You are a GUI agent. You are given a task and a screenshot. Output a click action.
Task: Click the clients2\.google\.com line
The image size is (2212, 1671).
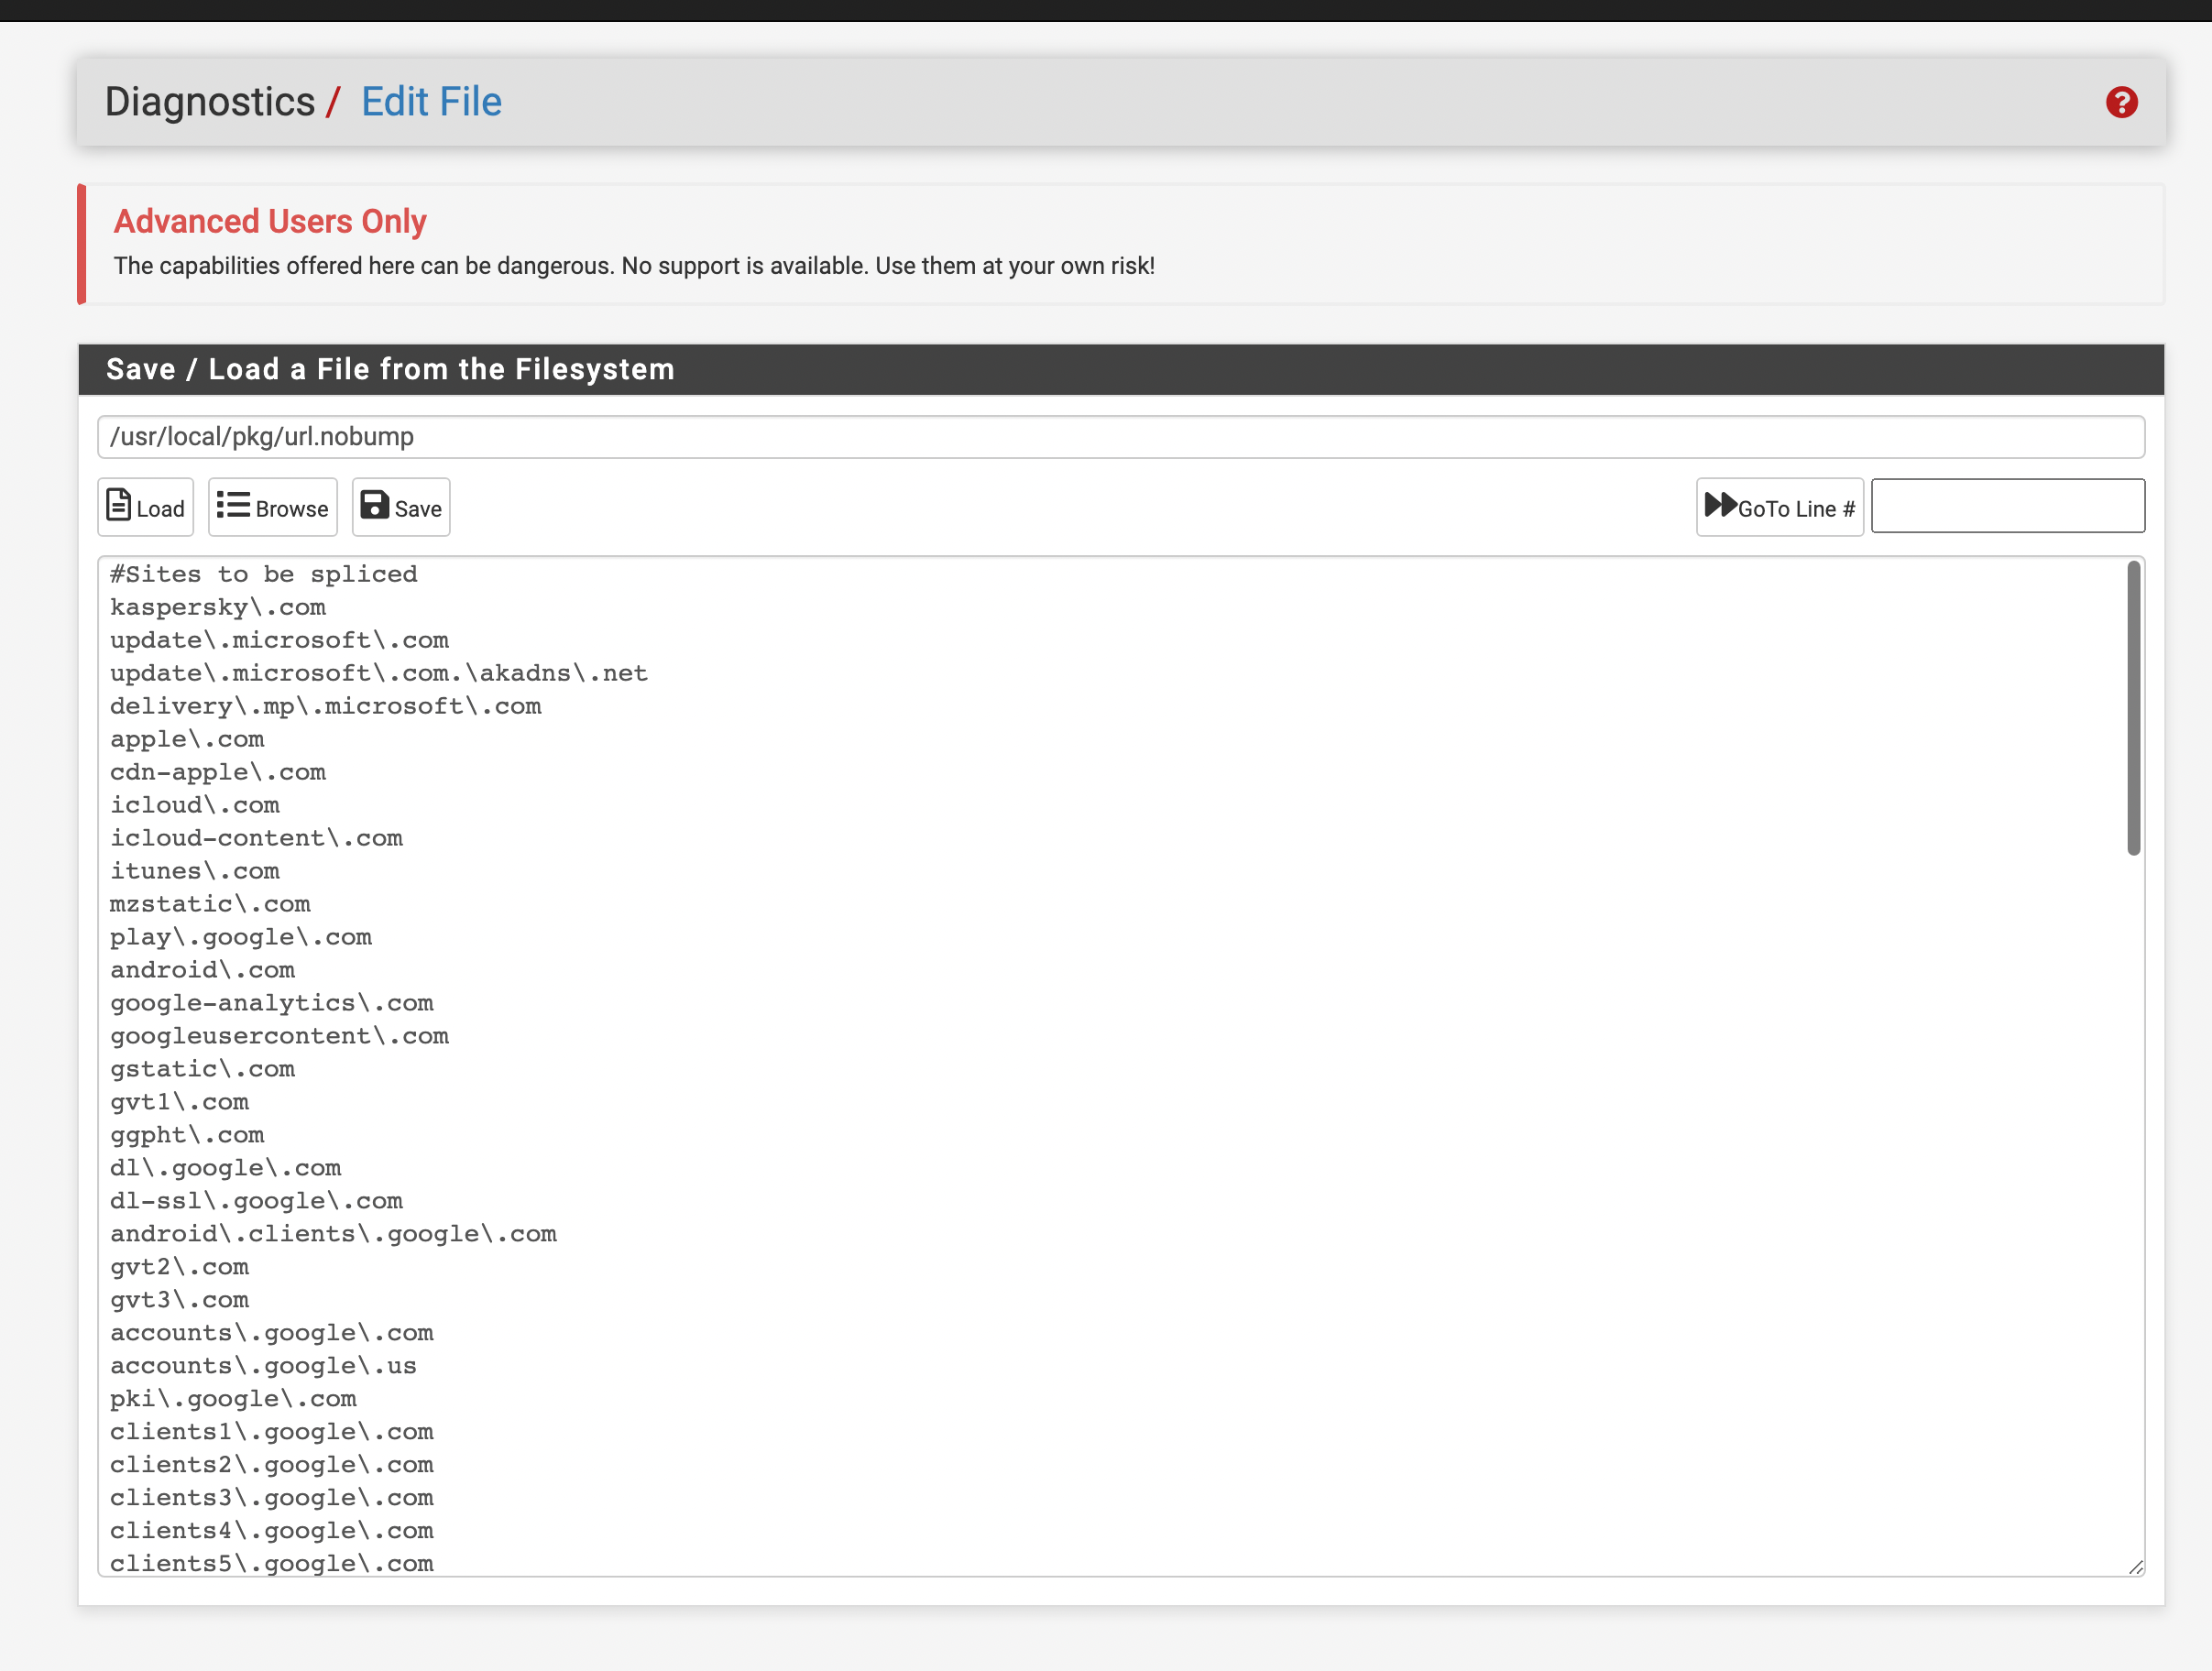[x=272, y=1465]
